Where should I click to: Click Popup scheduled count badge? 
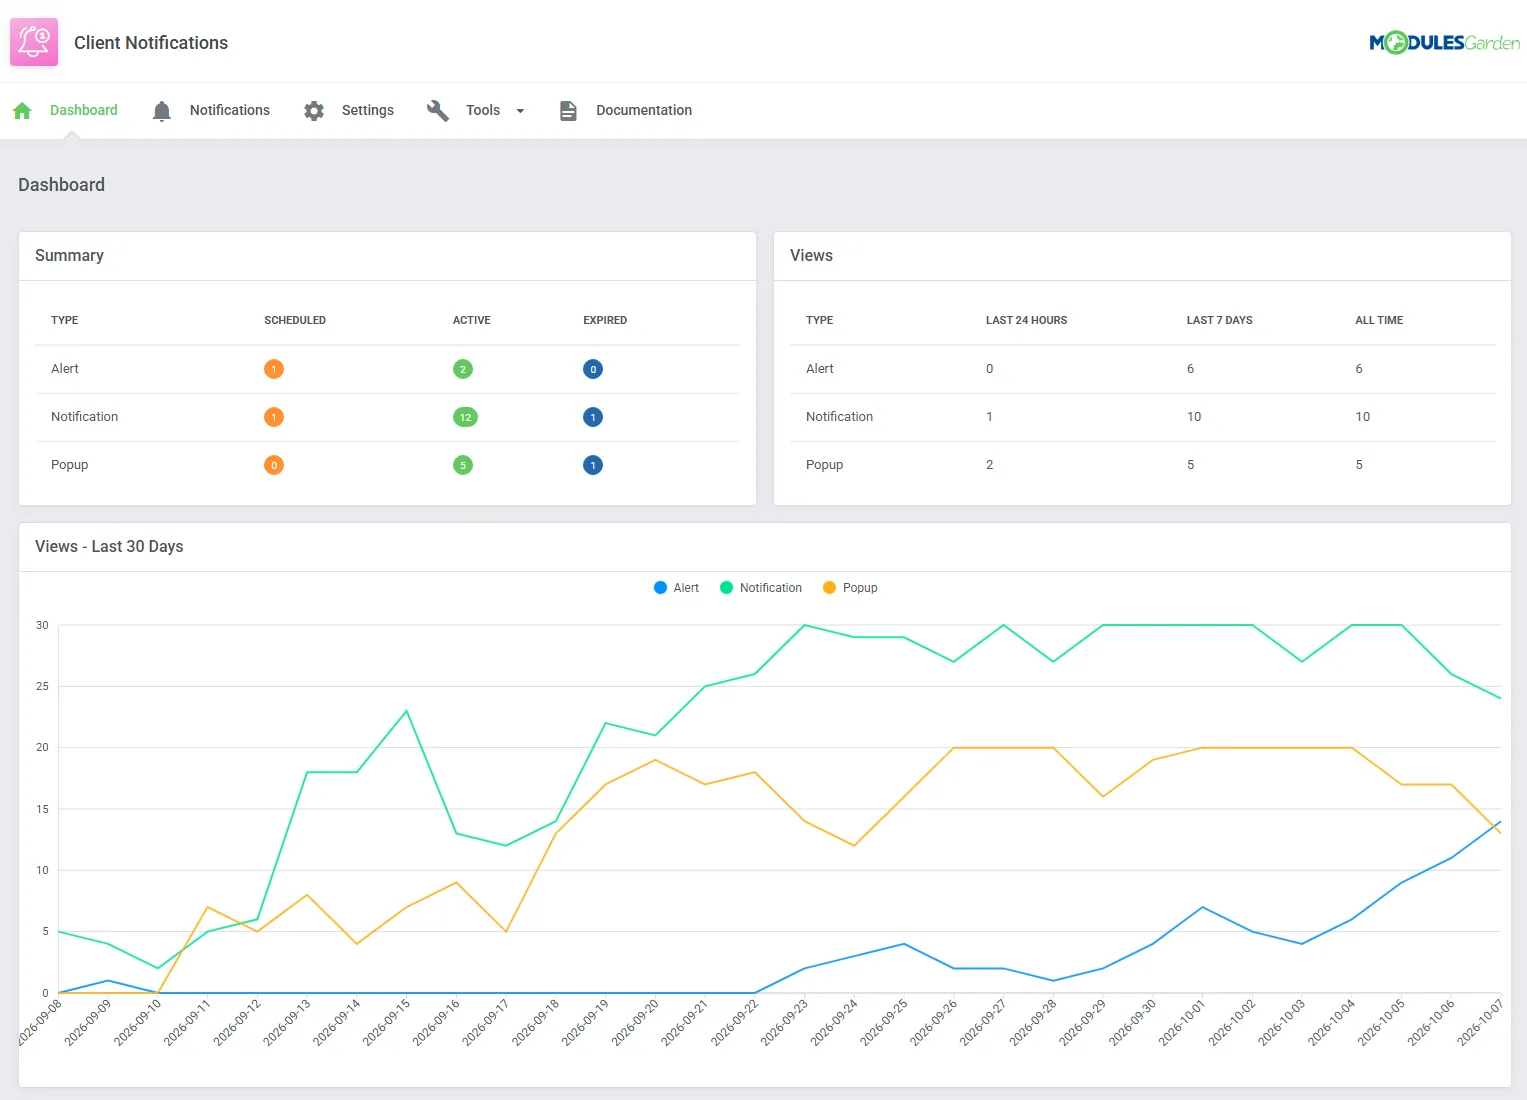click(x=274, y=465)
